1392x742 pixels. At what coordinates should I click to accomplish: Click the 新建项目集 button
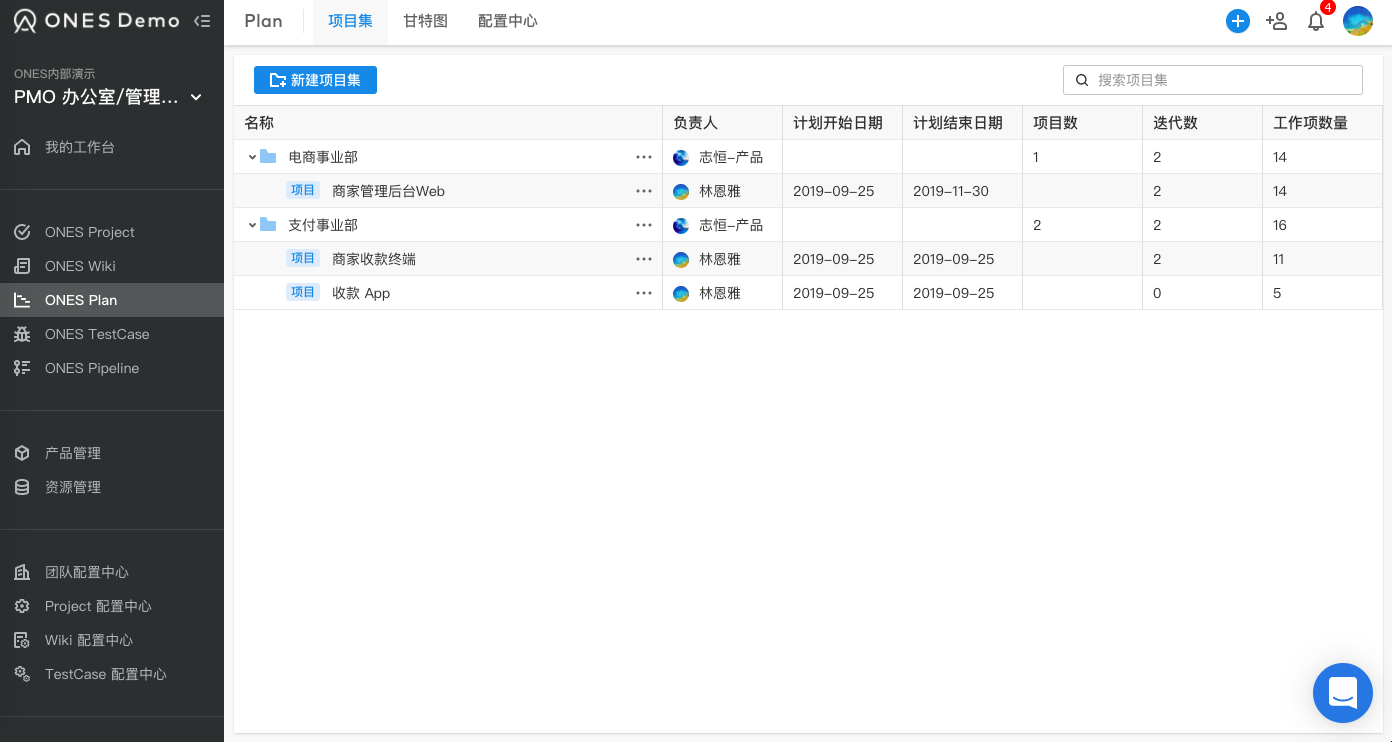315,80
